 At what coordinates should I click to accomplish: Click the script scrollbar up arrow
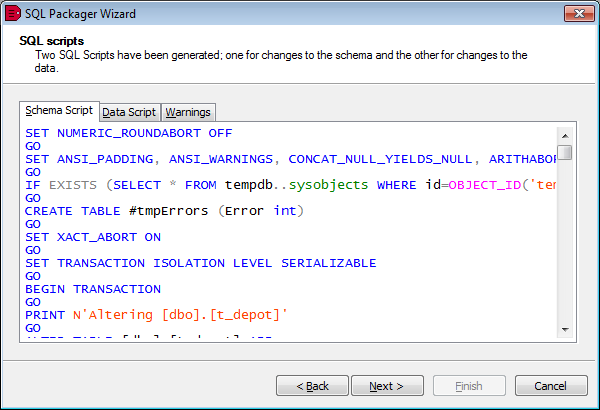565,135
